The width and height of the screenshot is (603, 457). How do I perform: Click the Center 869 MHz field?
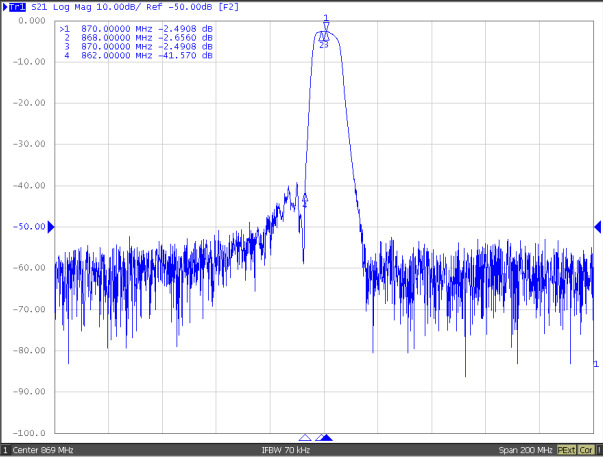(44, 450)
